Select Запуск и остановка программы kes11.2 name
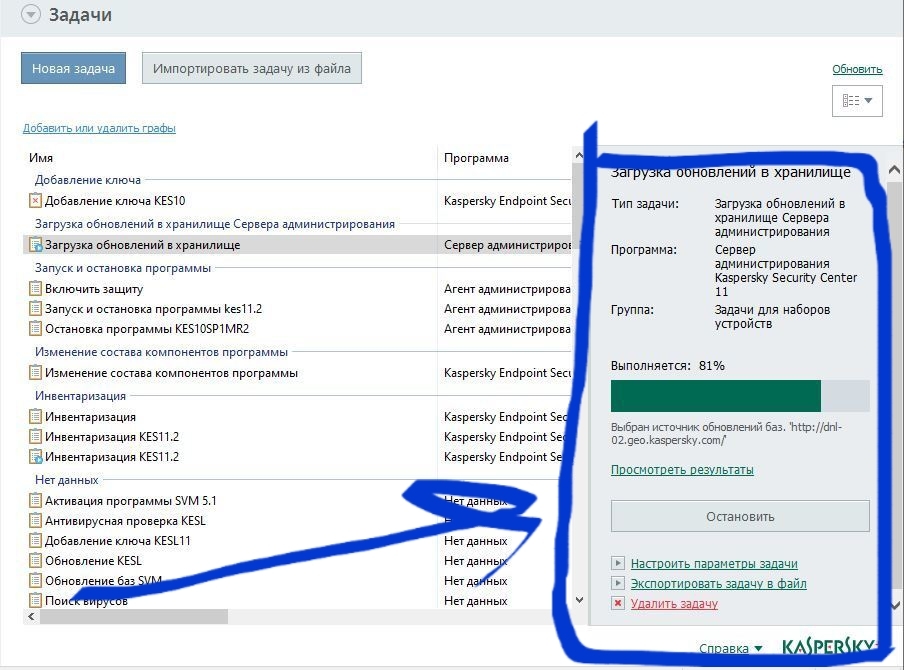This screenshot has width=904, height=670. 153,309
